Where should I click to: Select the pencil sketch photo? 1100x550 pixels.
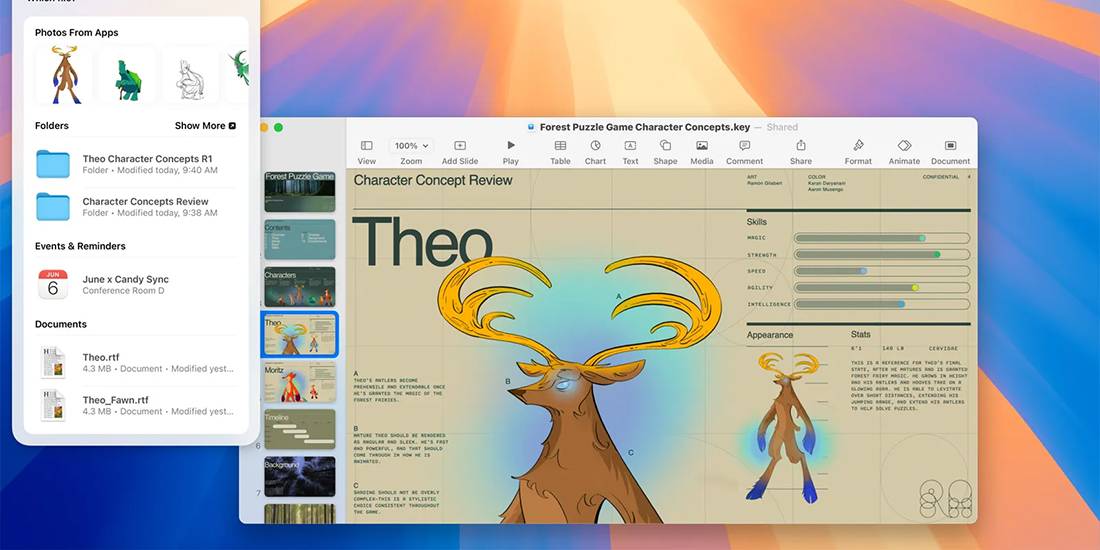[x=191, y=75]
